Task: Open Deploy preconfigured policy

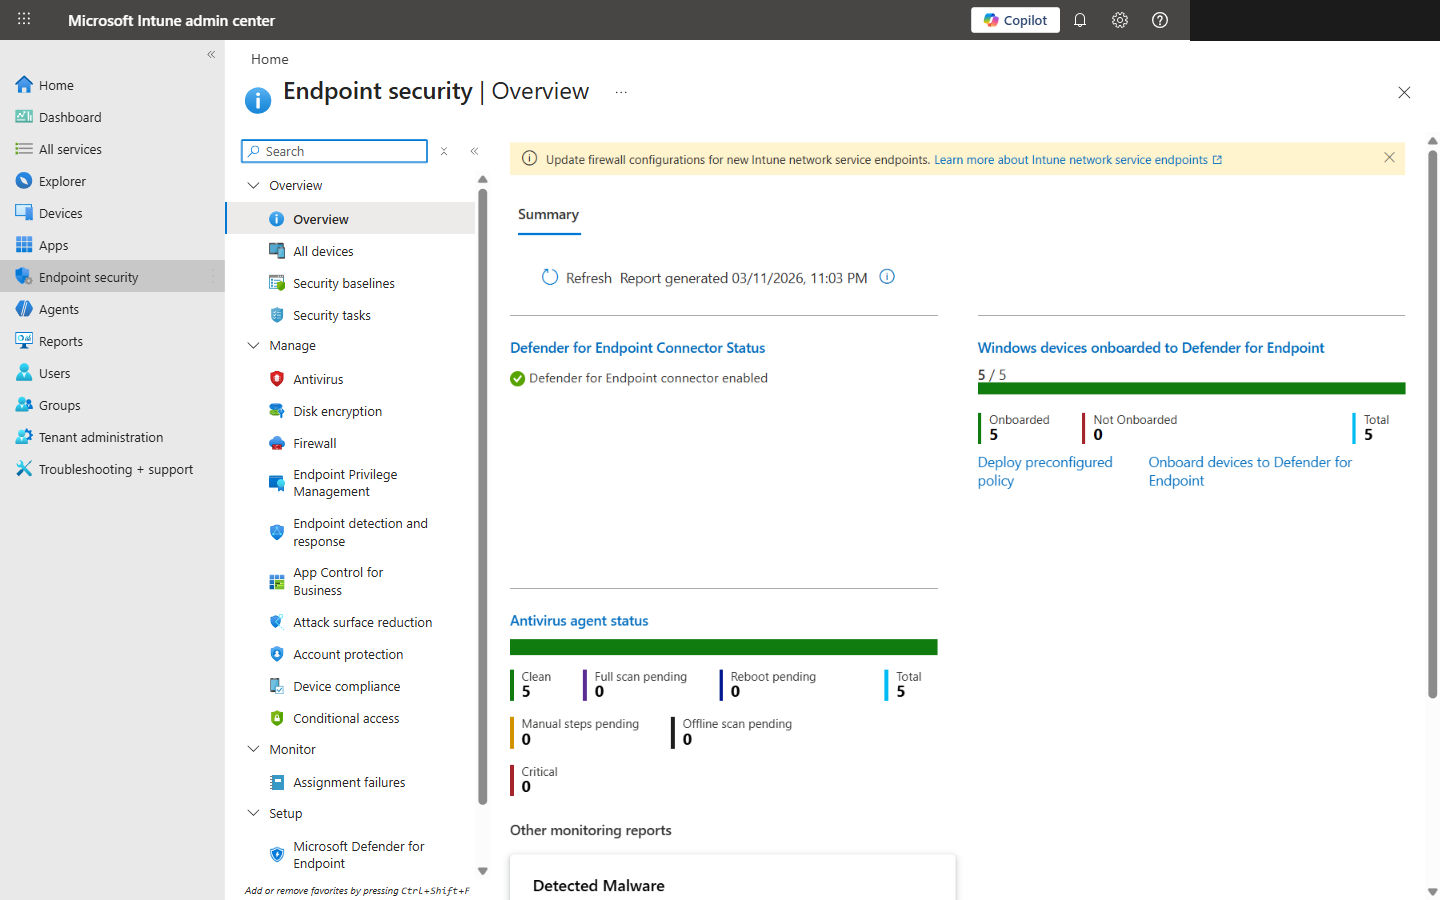Action: [x=1045, y=471]
